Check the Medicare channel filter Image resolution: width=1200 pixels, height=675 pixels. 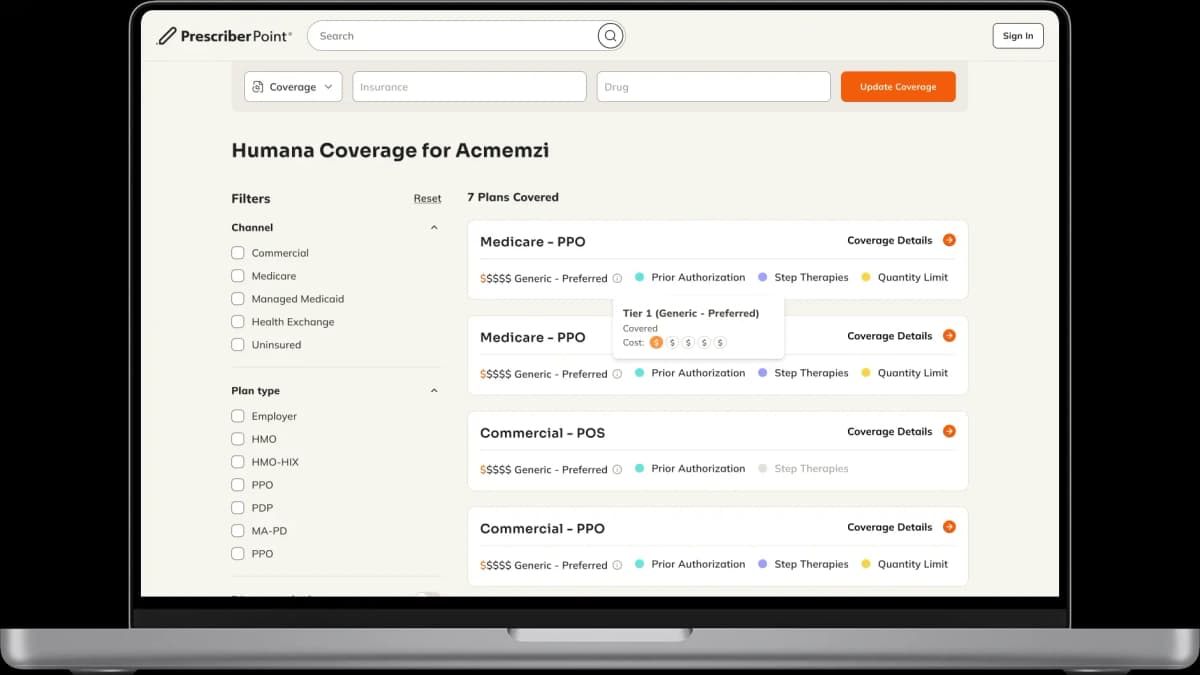coord(237,275)
